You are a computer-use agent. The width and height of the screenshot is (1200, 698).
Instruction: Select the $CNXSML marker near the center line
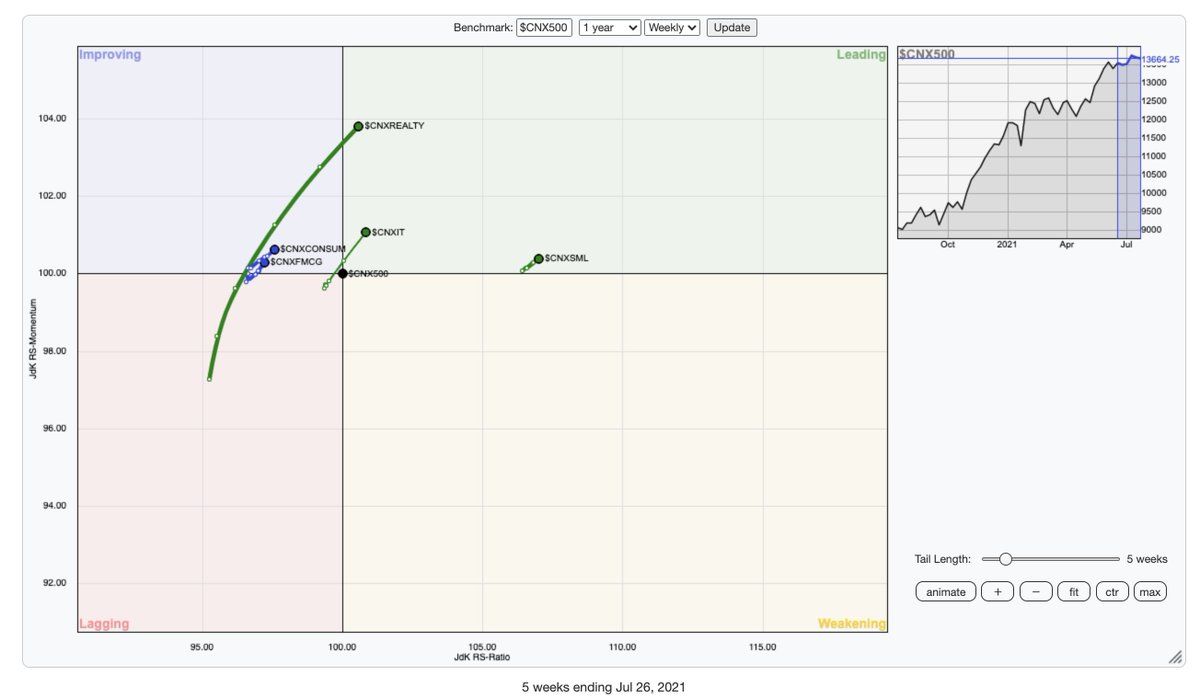pos(537,258)
